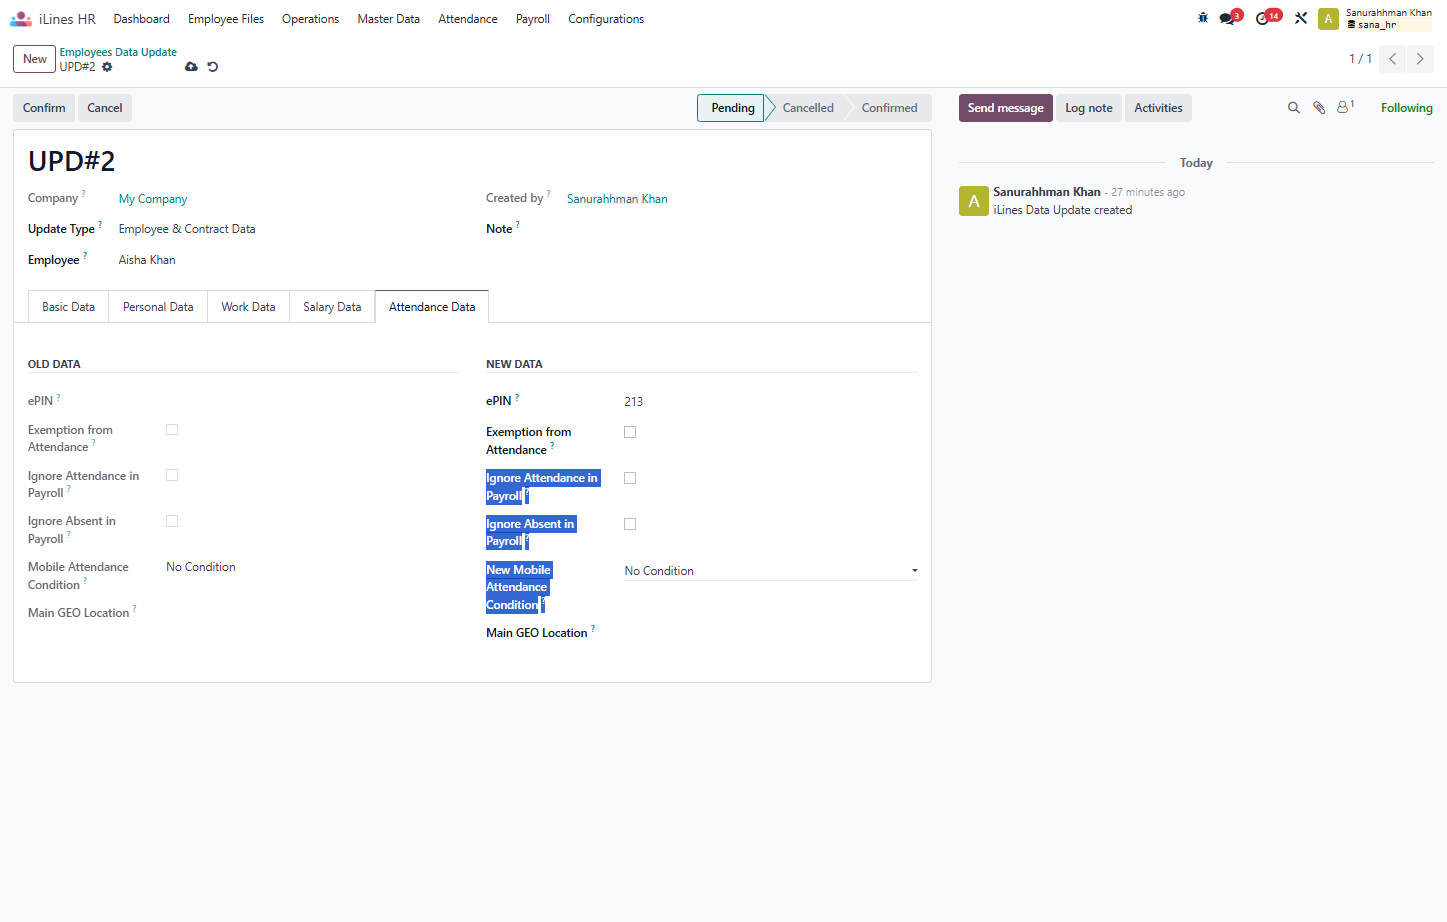Open the messages chat icon
This screenshot has width=1447, height=922.
pyautogui.click(x=1229, y=18)
